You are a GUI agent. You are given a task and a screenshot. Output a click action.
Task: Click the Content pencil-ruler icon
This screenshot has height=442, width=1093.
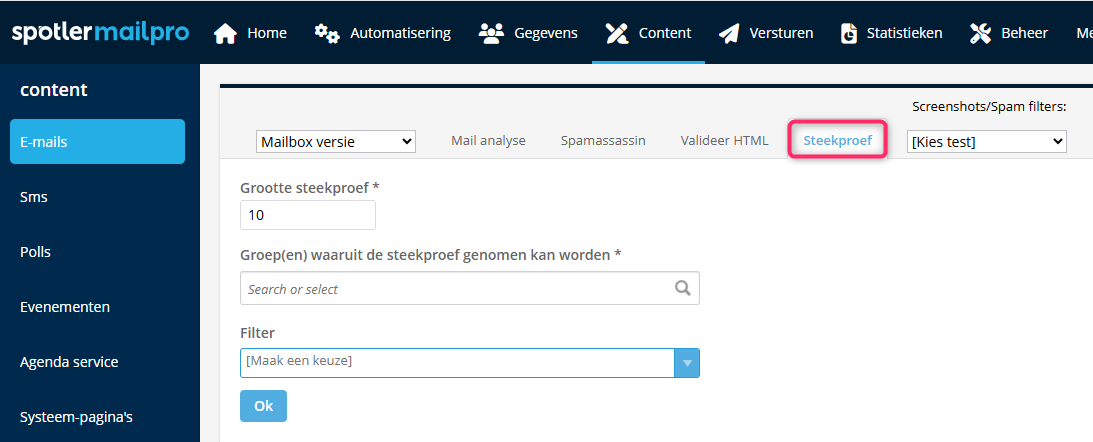pos(617,33)
